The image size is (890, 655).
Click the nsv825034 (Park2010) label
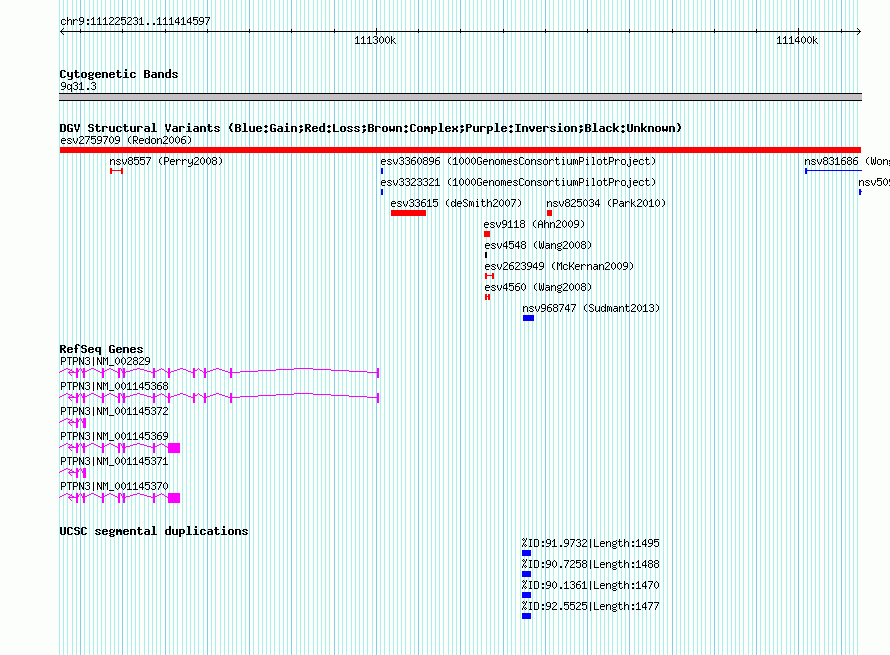pos(606,203)
